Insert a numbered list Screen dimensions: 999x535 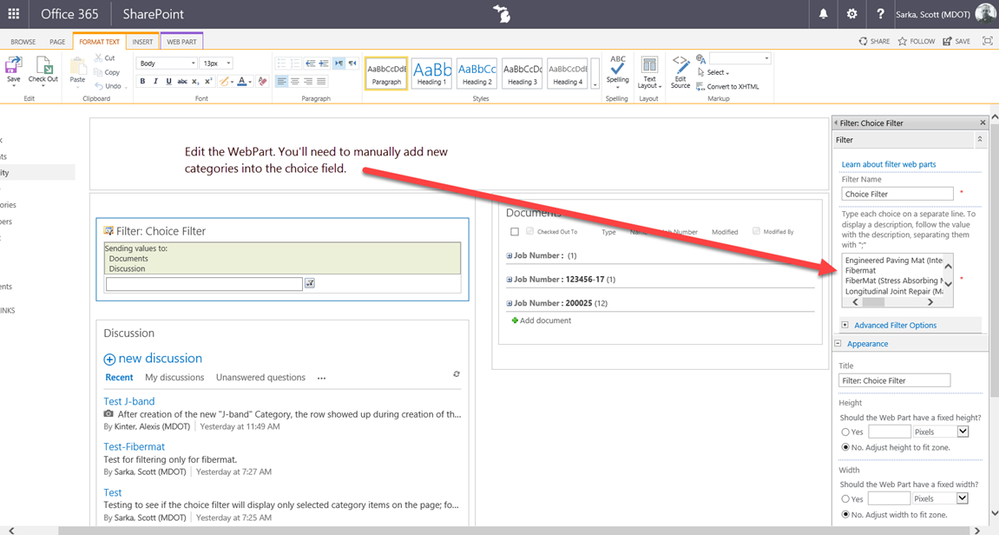(x=295, y=63)
